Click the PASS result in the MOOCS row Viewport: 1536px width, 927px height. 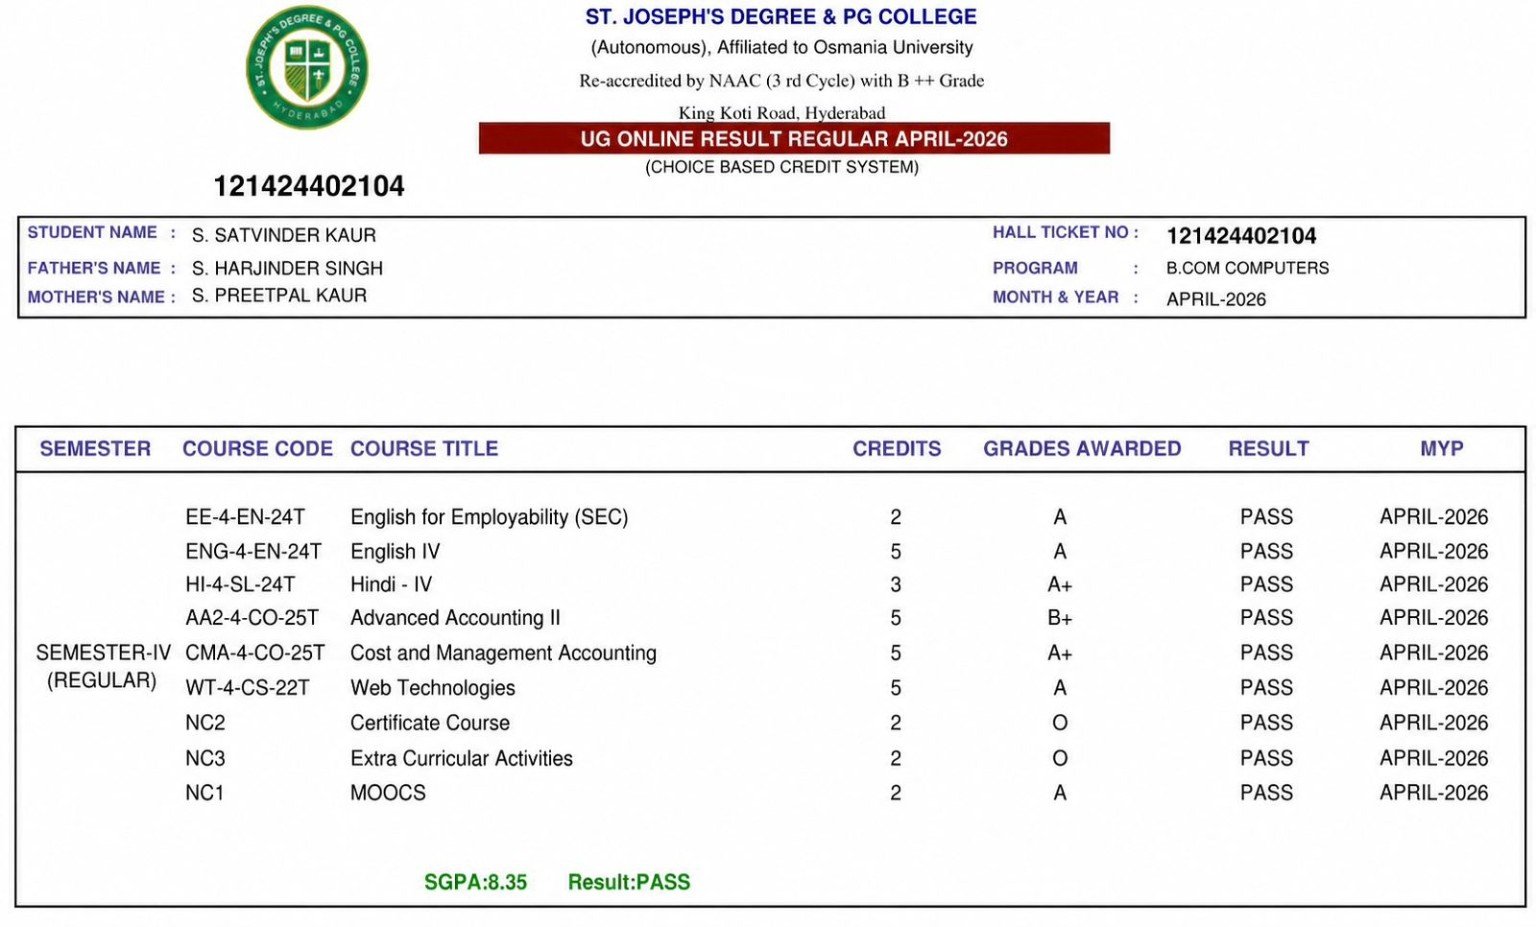point(1267,793)
